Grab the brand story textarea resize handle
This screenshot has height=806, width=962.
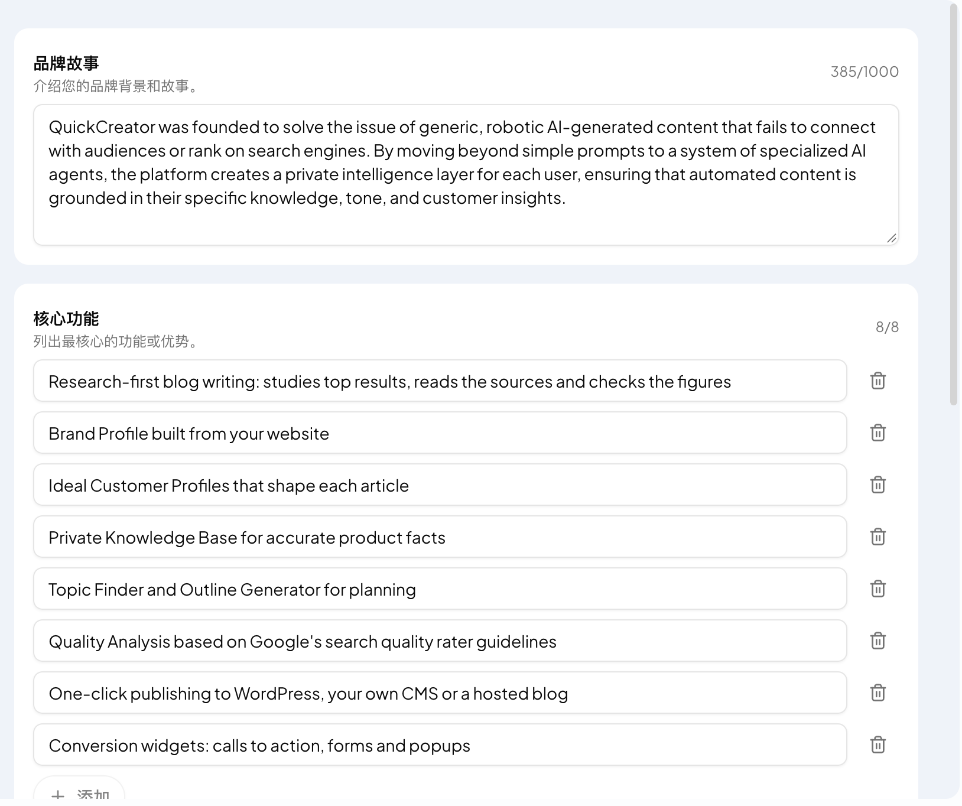(x=892, y=238)
